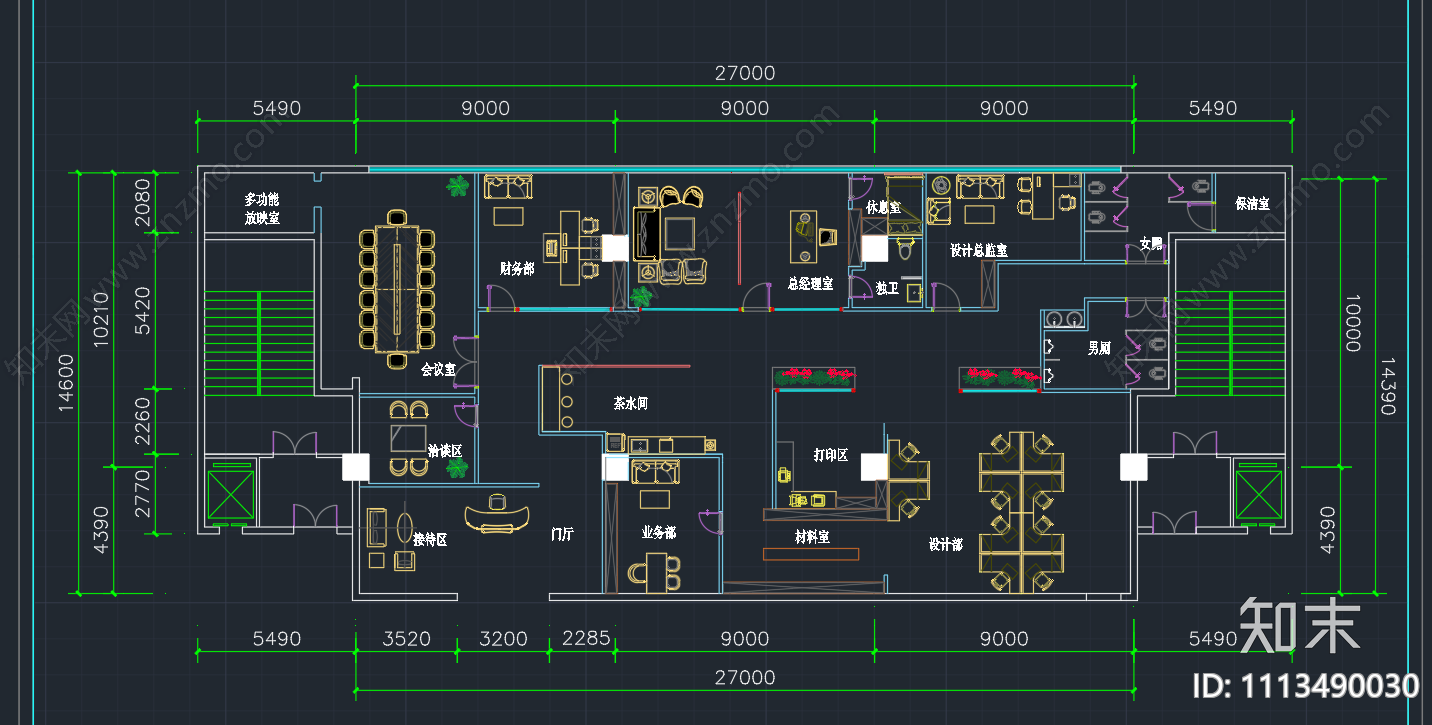Select the 茶水间 label
The image size is (1432, 725).
pyautogui.click(x=631, y=403)
